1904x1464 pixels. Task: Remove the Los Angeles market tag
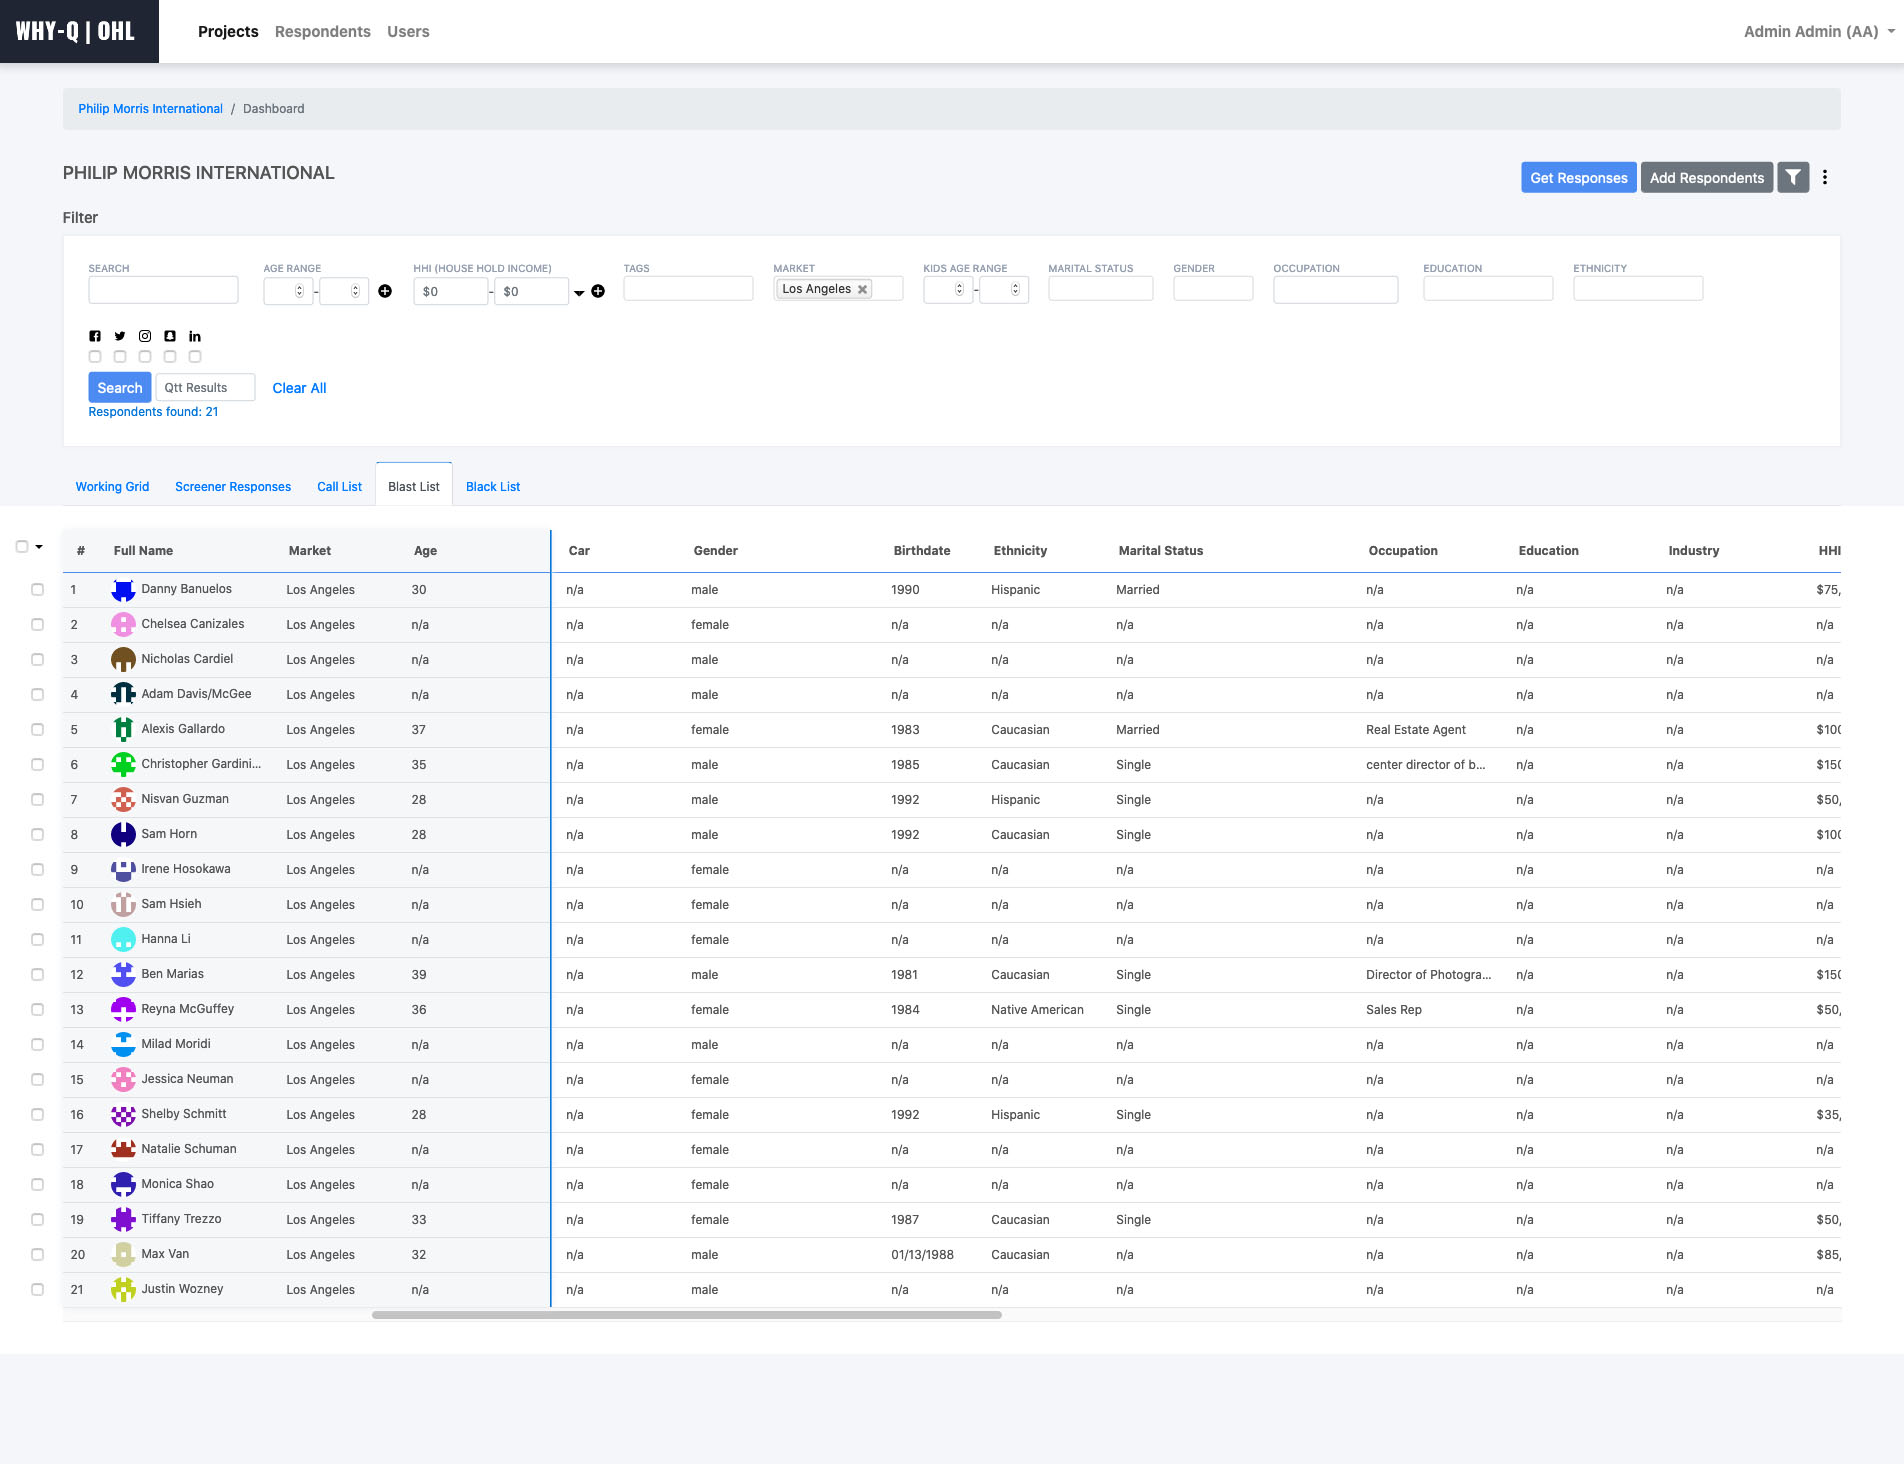point(862,290)
